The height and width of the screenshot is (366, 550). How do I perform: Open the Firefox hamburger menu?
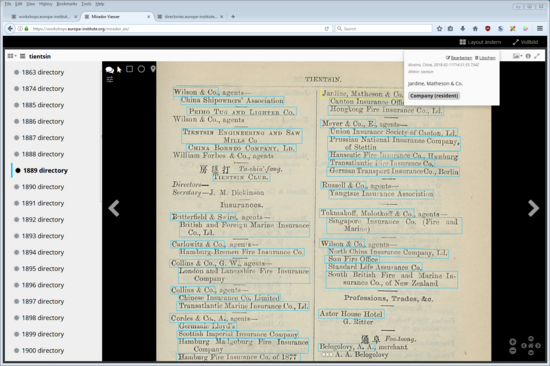pyautogui.click(x=540, y=29)
